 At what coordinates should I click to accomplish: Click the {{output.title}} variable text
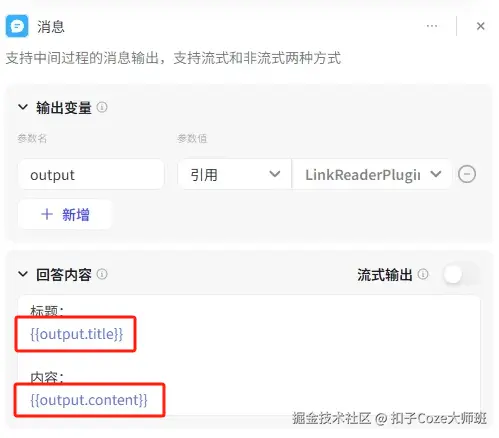point(76,334)
